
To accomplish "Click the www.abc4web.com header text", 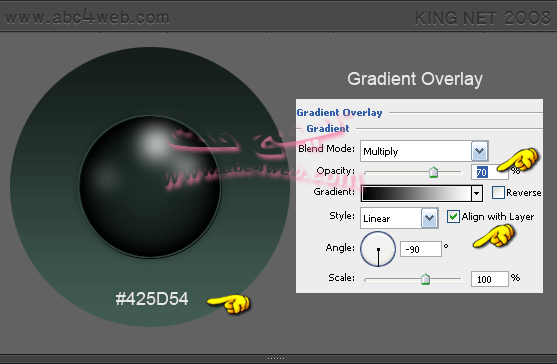I will (87, 17).
